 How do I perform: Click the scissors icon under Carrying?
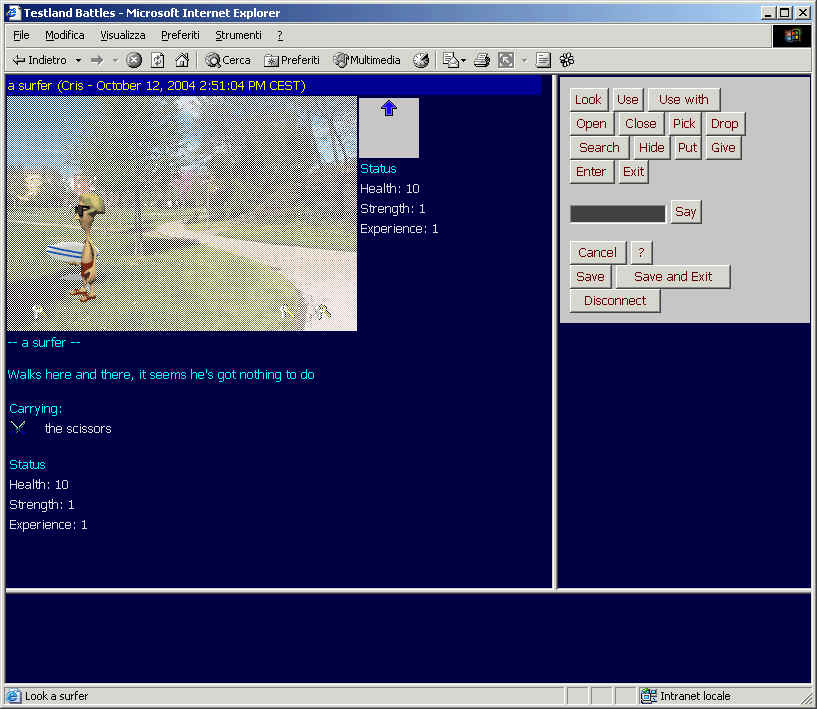pyautogui.click(x=18, y=428)
